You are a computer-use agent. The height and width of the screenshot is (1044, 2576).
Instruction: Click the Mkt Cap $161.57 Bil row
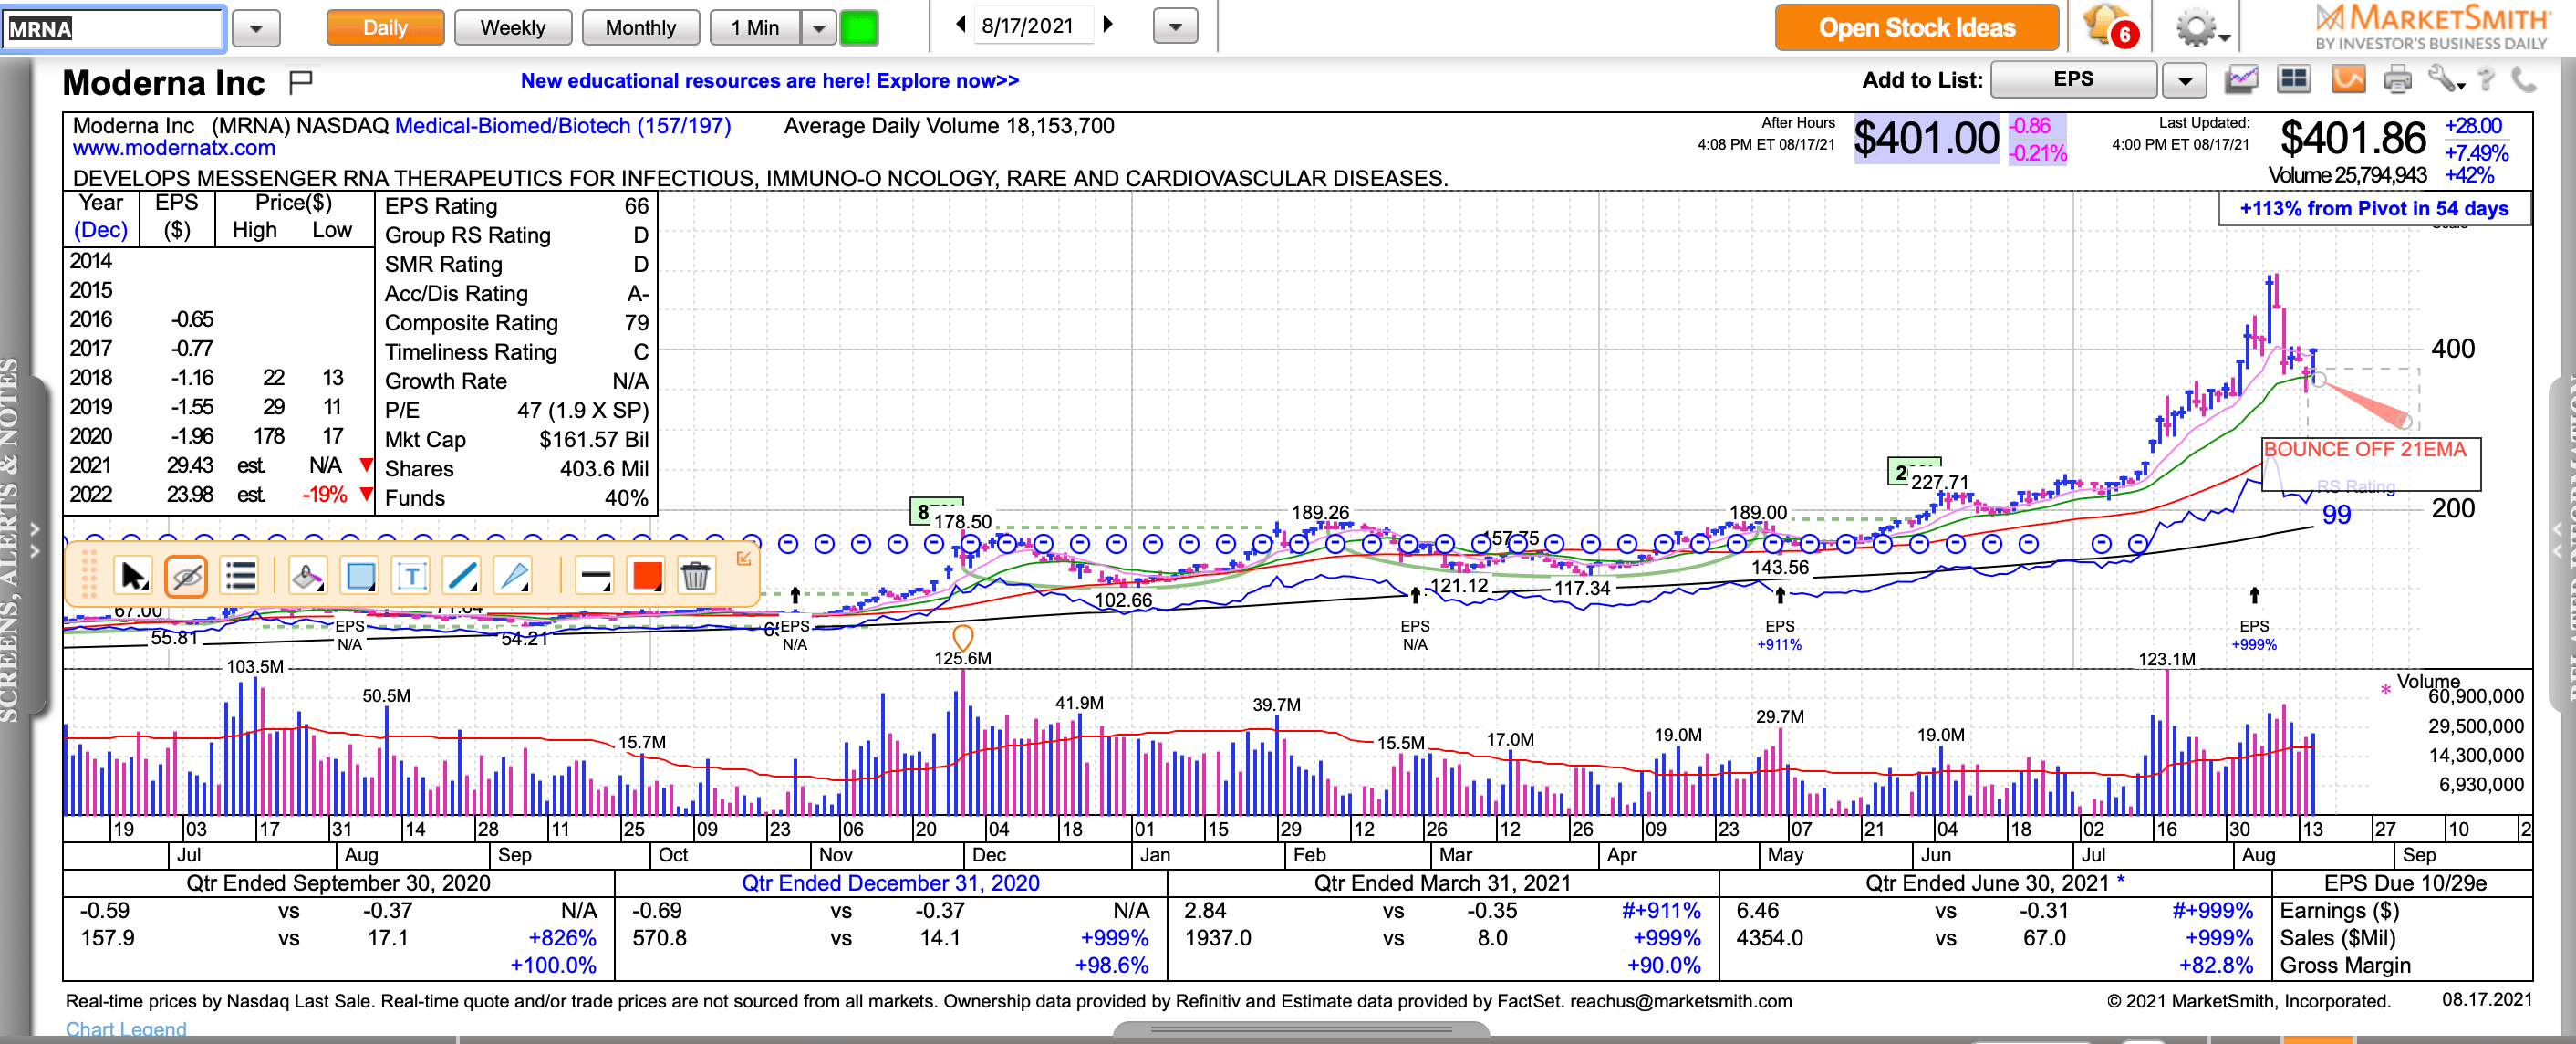click(516, 440)
